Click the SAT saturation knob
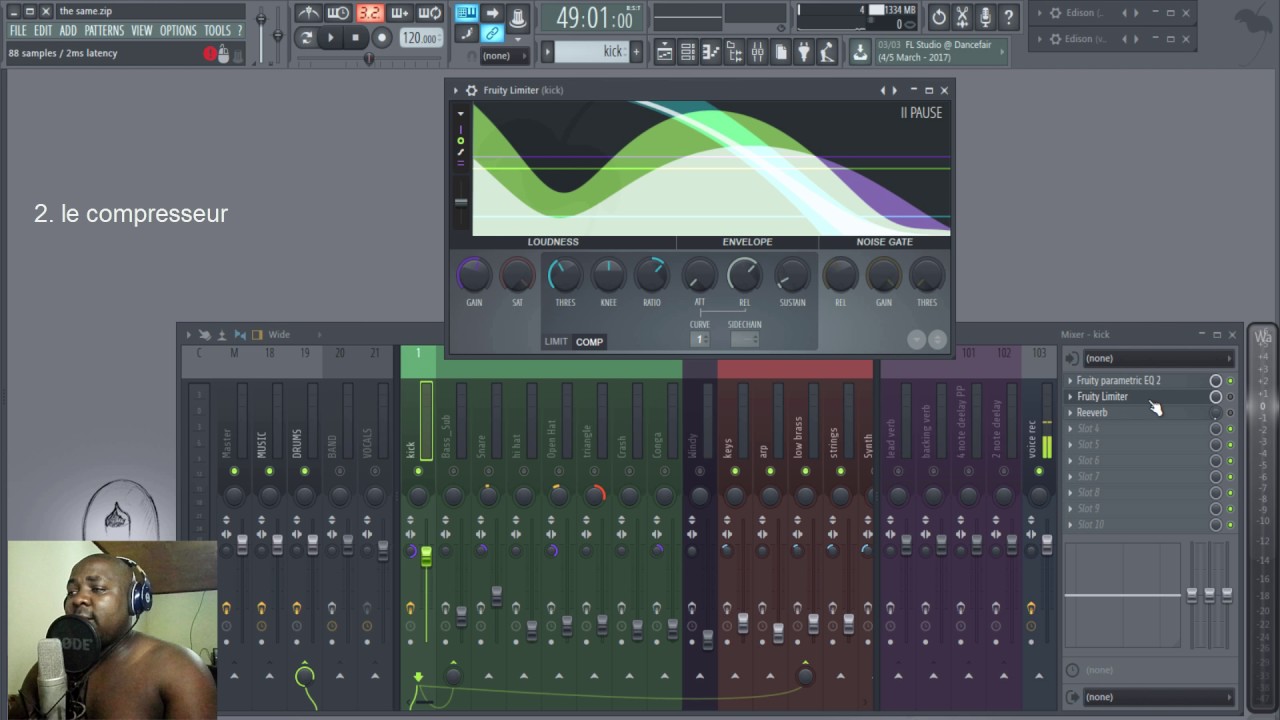Viewport: 1280px width, 720px height. 517,275
